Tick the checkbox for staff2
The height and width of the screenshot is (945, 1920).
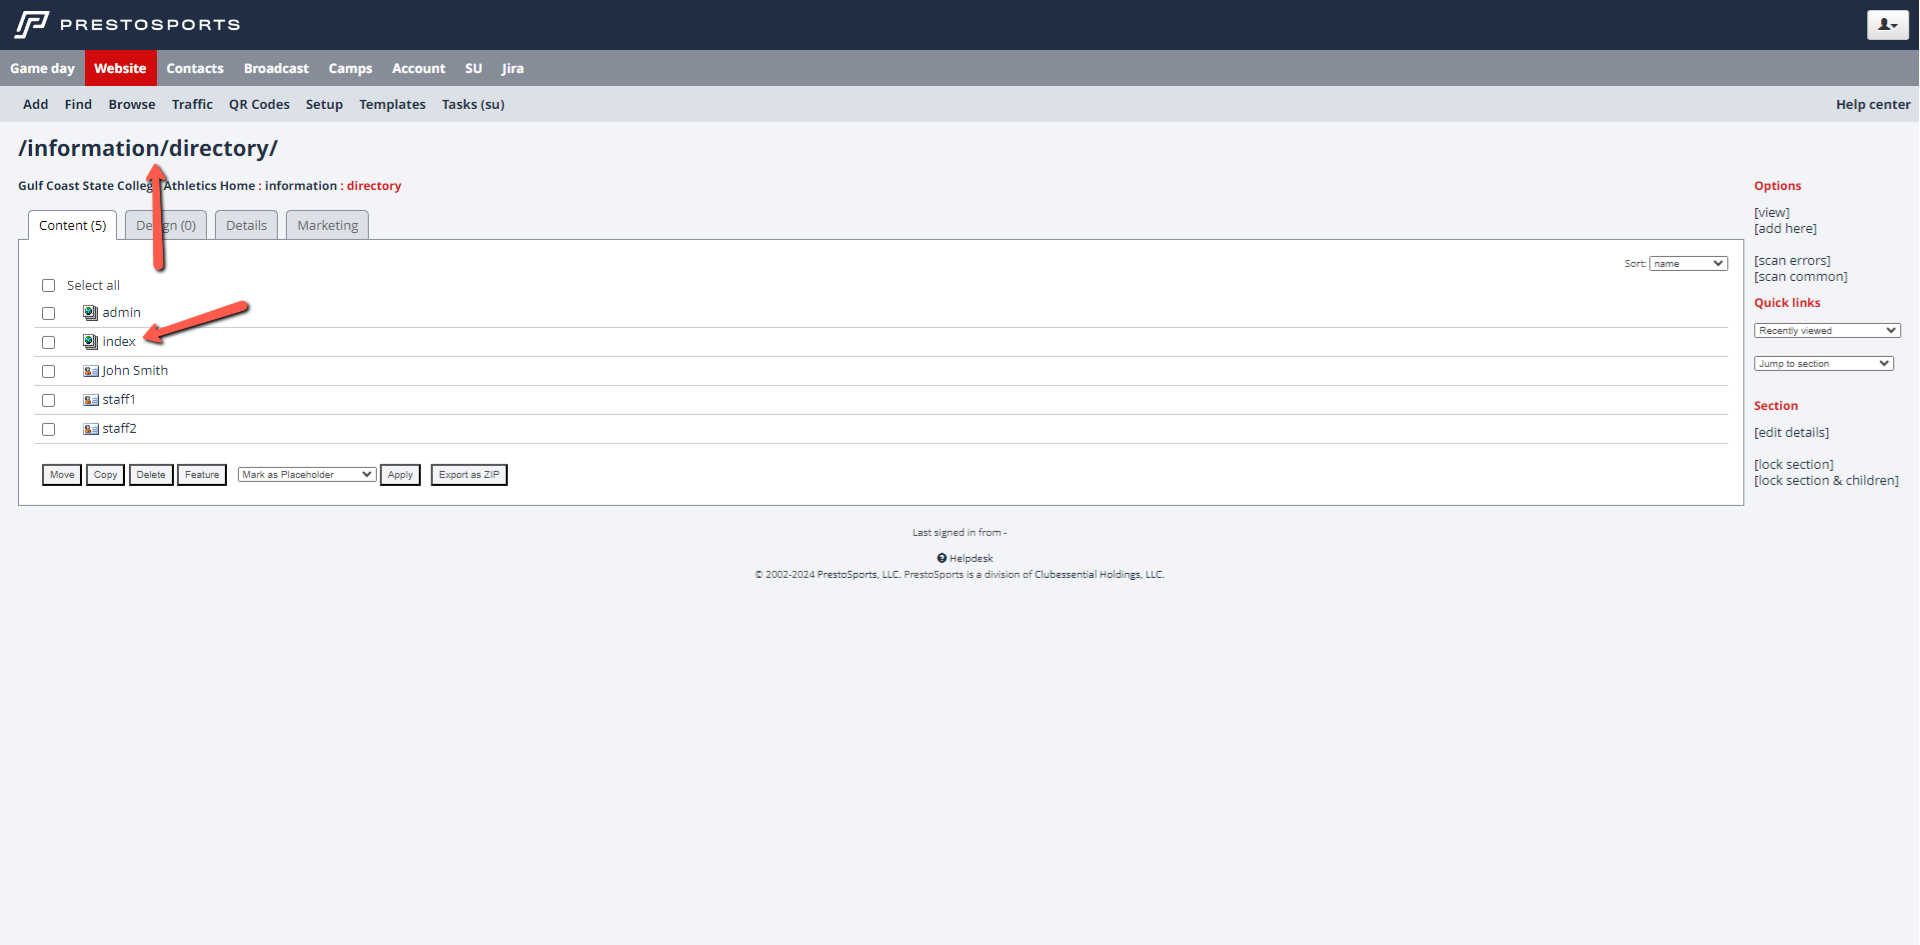48,429
